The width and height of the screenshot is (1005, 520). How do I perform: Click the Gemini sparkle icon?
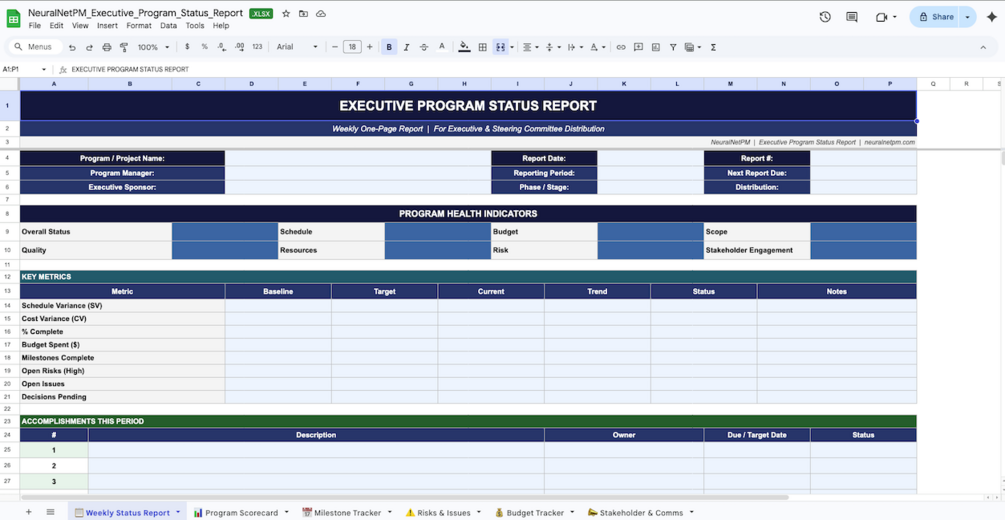[x=992, y=17]
